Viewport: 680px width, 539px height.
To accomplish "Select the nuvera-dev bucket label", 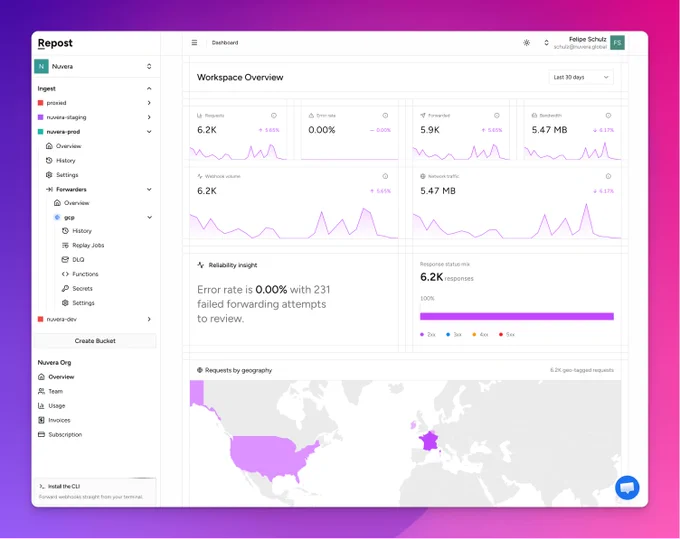I will tap(62, 319).
